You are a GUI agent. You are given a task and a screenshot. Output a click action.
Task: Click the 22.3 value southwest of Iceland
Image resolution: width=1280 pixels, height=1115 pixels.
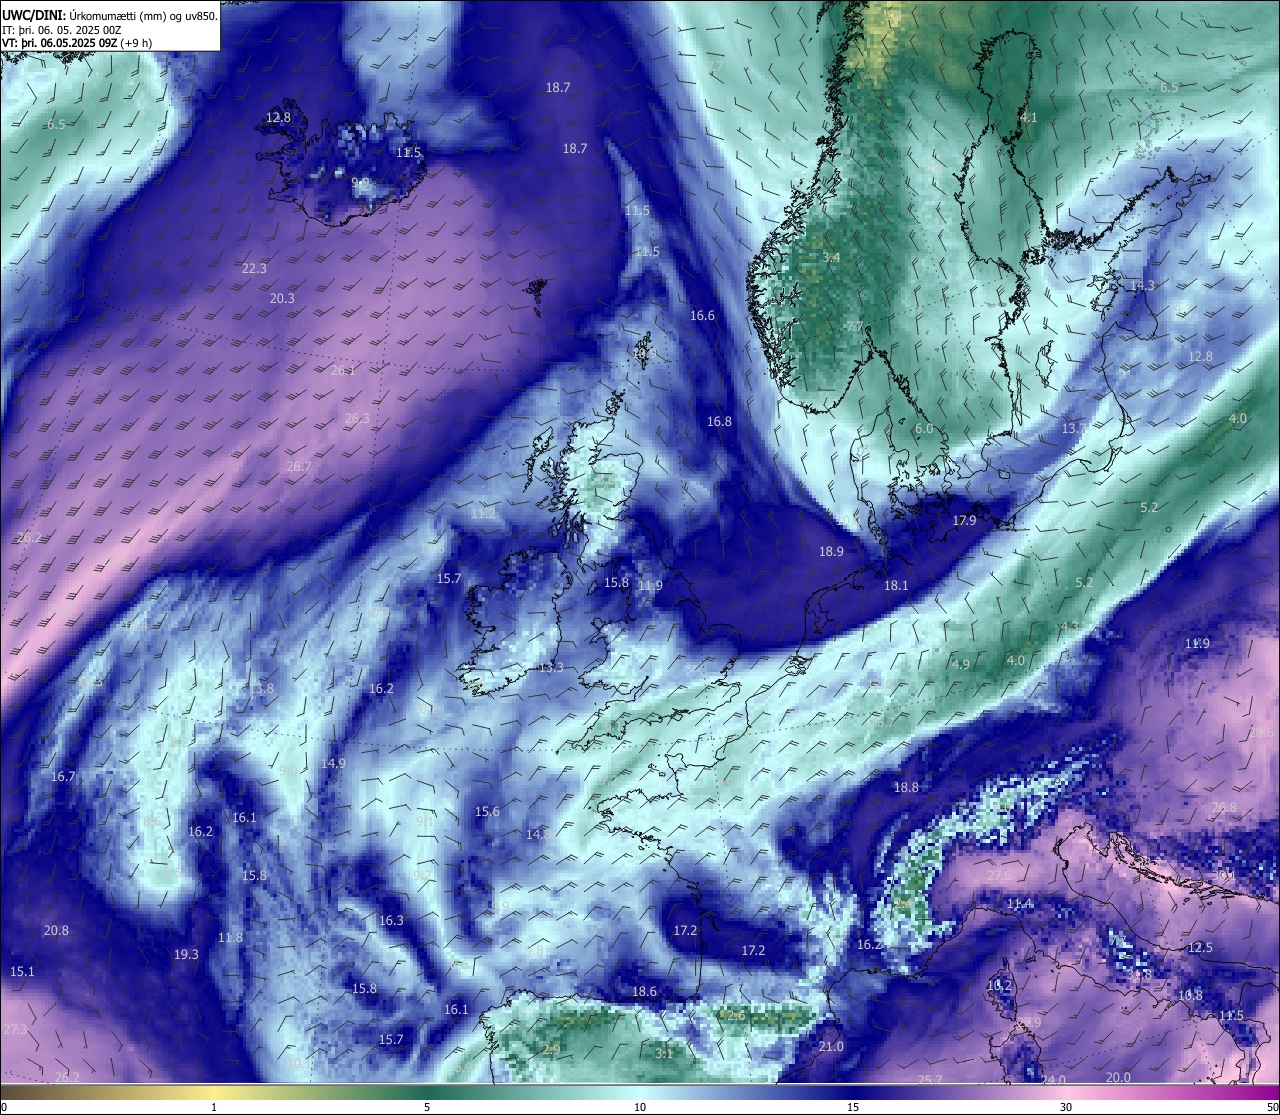254,268
